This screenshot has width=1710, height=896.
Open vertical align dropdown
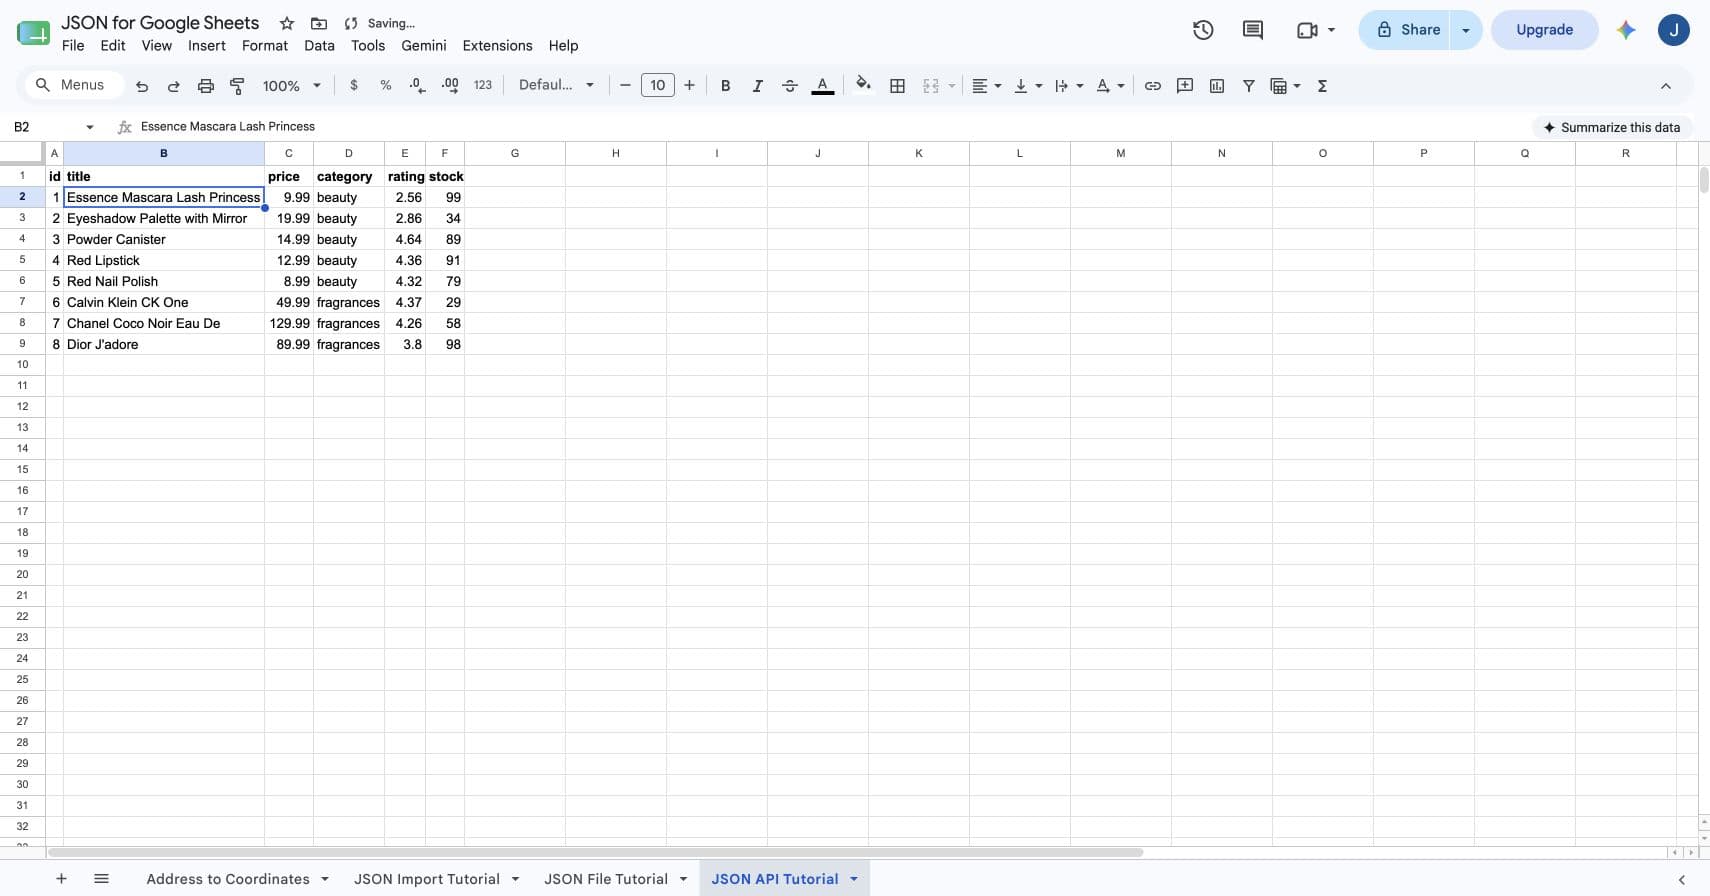pyautogui.click(x=1028, y=86)
